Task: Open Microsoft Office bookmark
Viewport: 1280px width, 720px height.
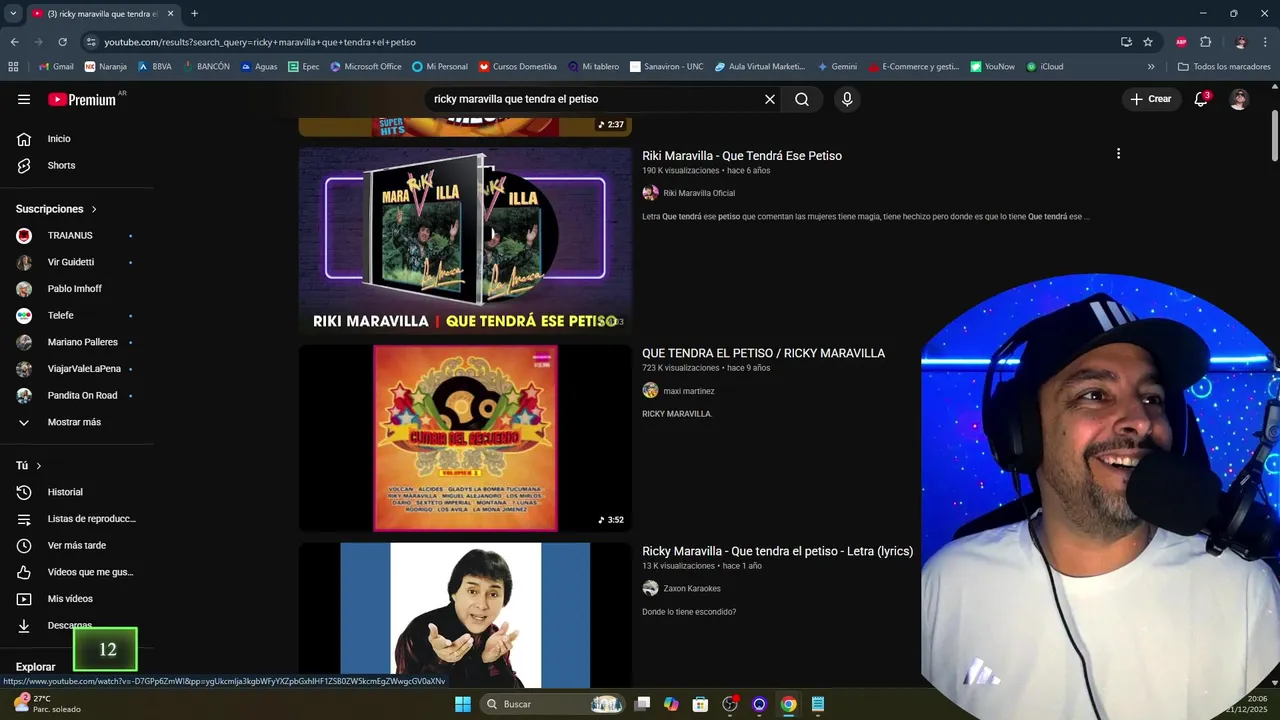Action: pyautogui.click(x=365, y=67)
